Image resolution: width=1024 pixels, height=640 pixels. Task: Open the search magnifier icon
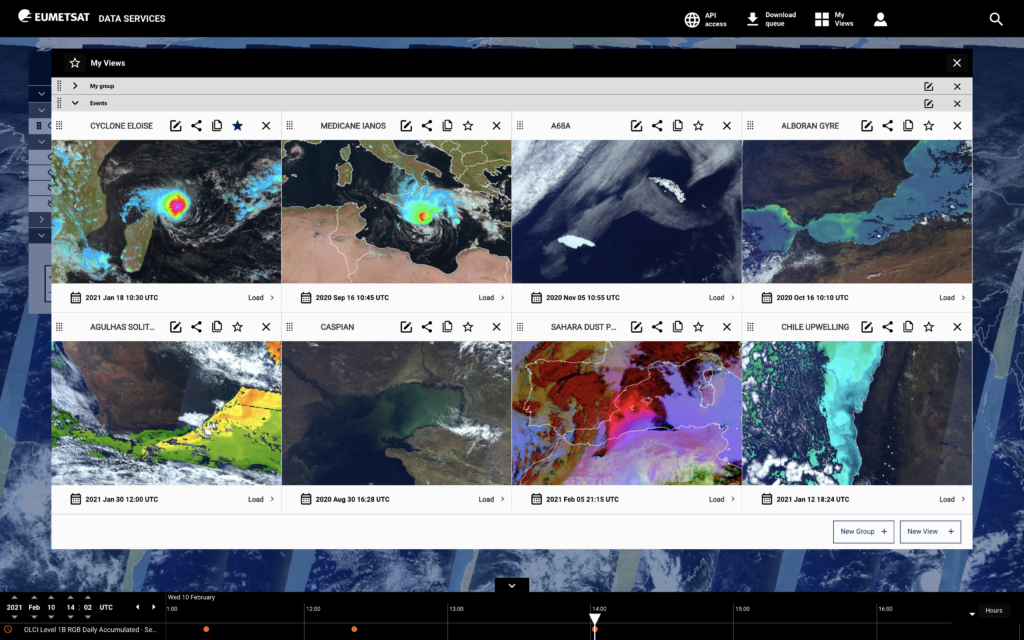click(x=996, y=19)
